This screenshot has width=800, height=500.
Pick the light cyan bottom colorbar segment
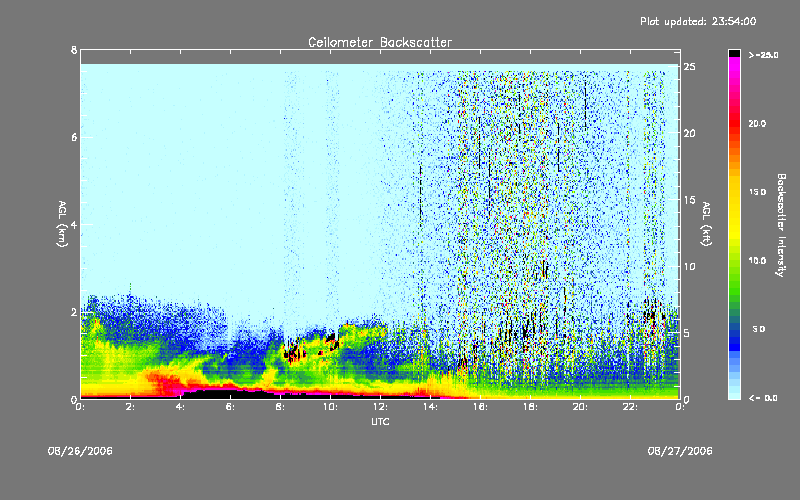click(734, 394)
